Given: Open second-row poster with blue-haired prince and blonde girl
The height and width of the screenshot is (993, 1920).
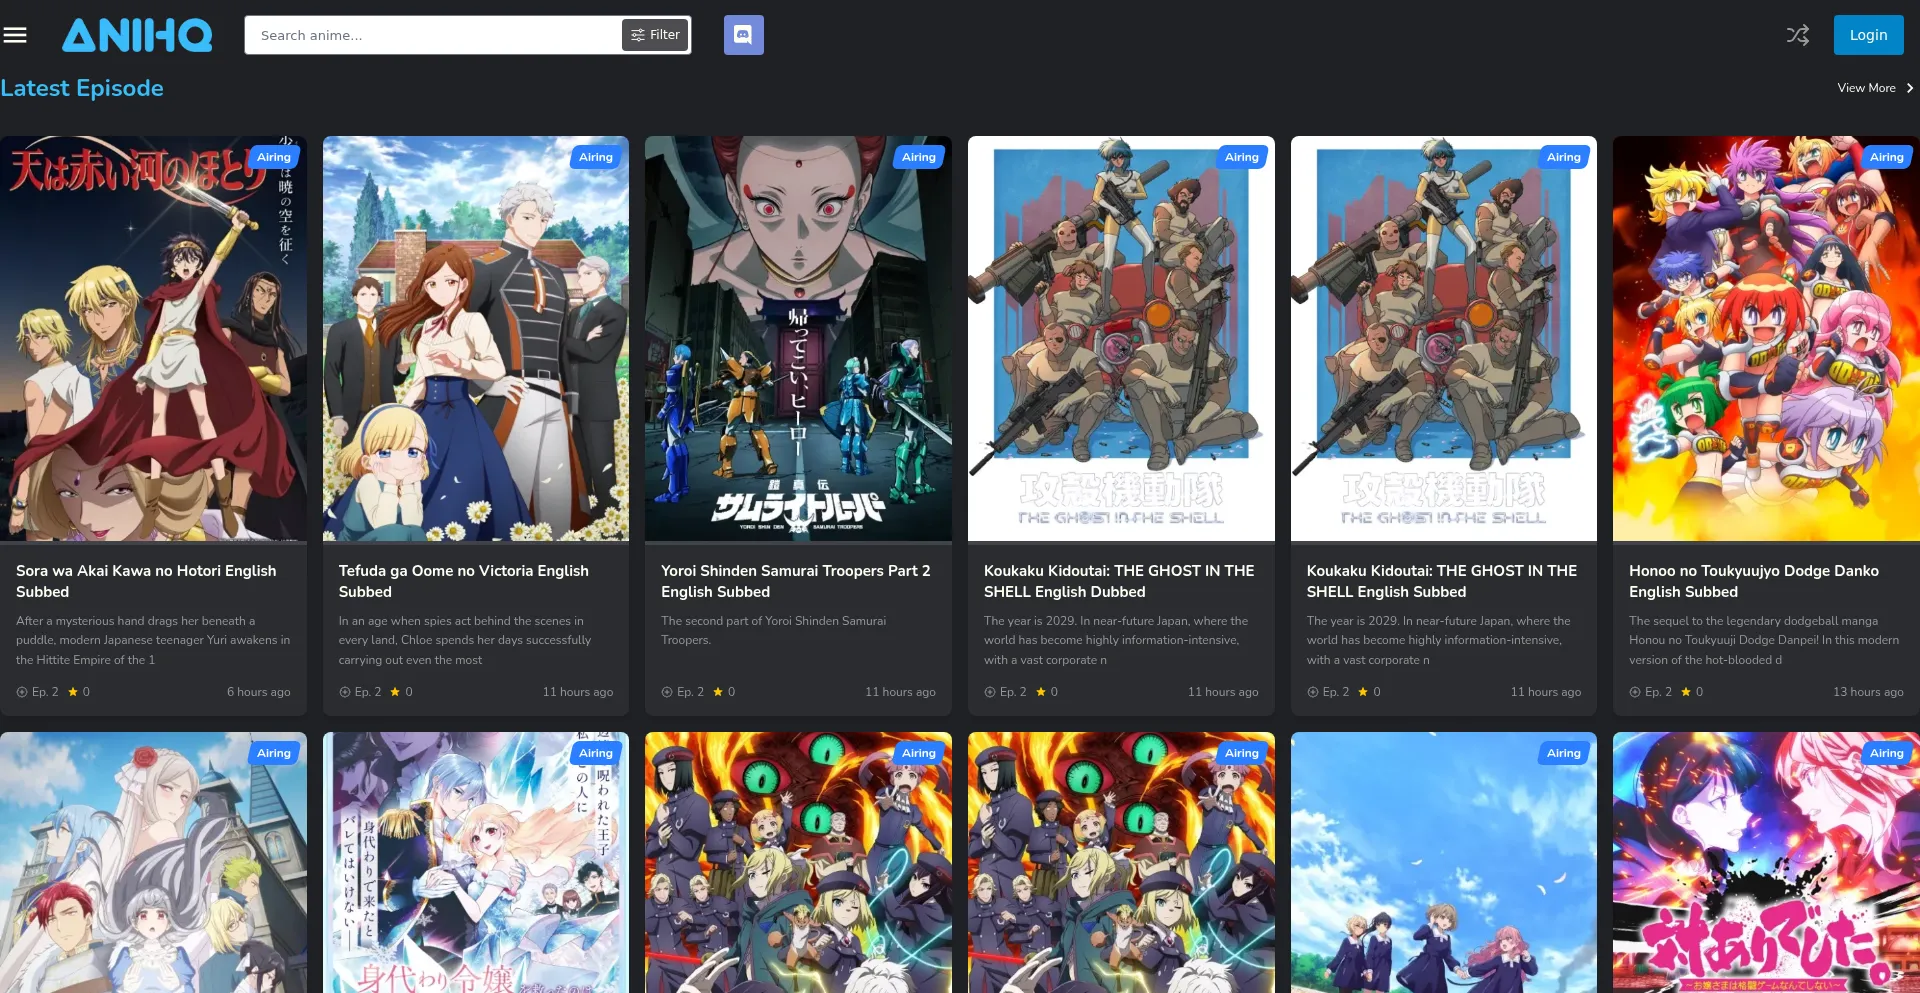Looking at the screenshot, I should [x=476, y=862].
